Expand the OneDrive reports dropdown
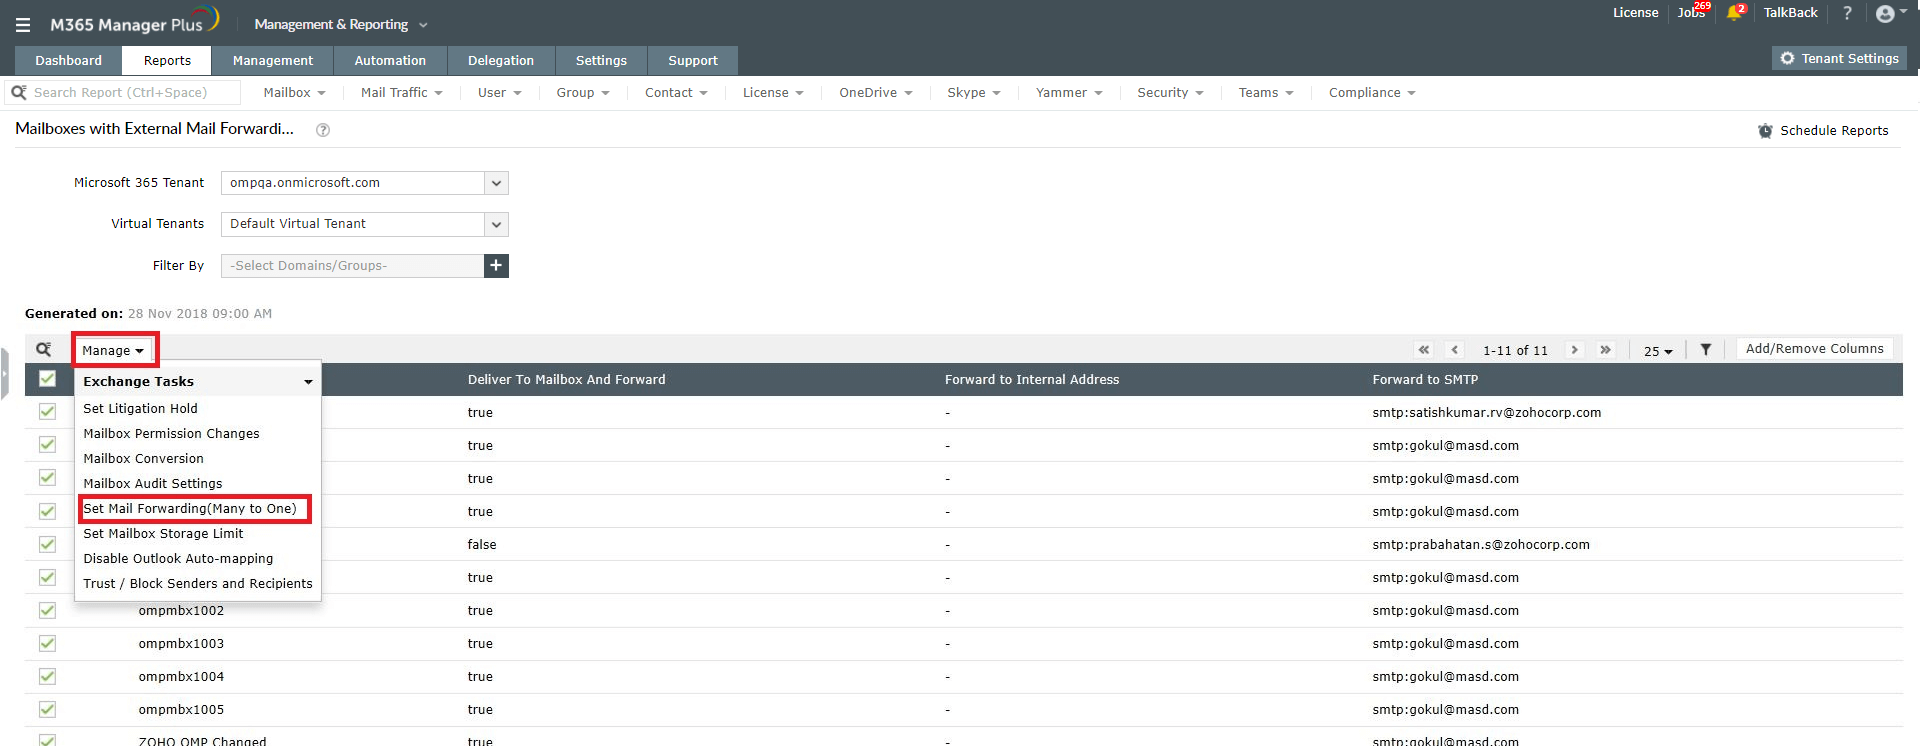 (876, 93)
